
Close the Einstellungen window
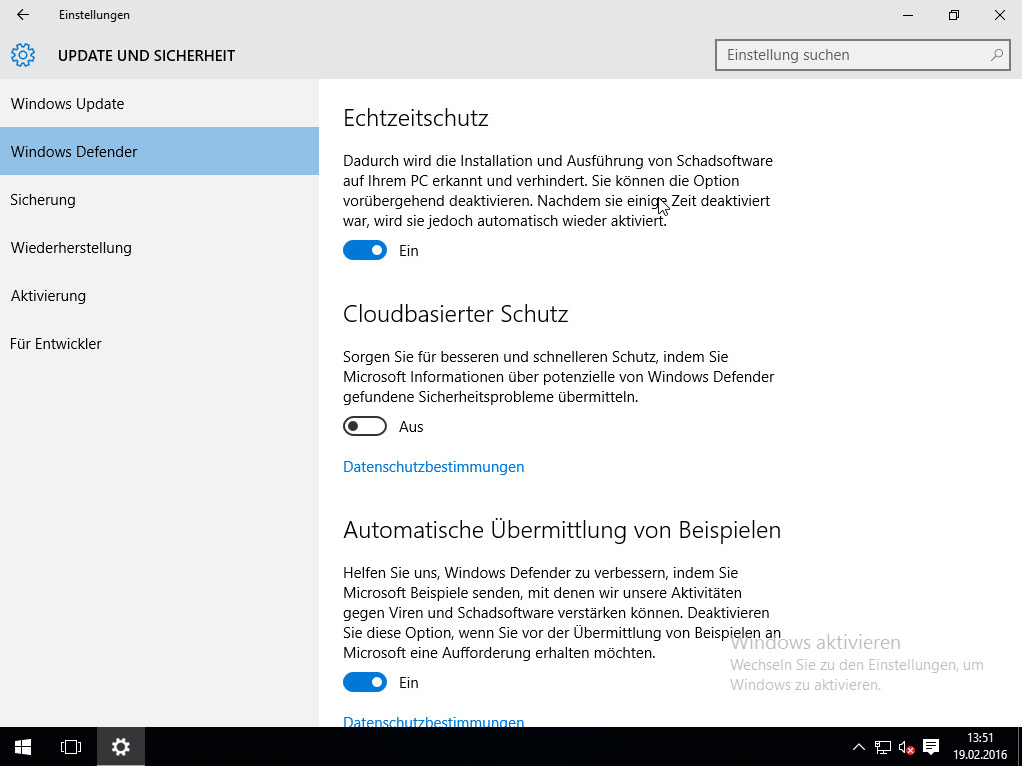(x=1000, y=15)
